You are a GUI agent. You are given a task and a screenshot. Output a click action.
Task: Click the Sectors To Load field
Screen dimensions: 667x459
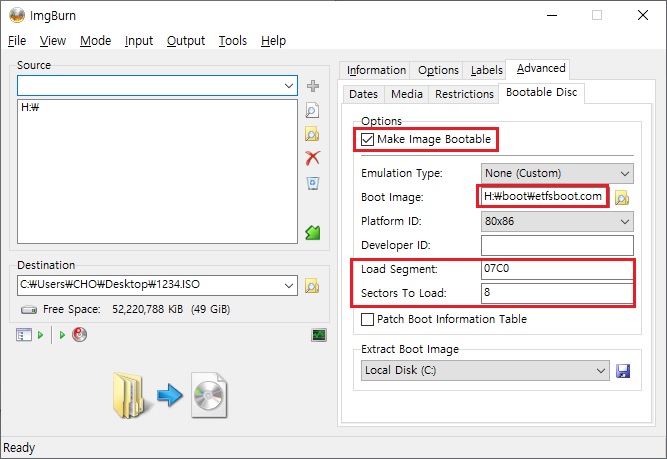557,293
